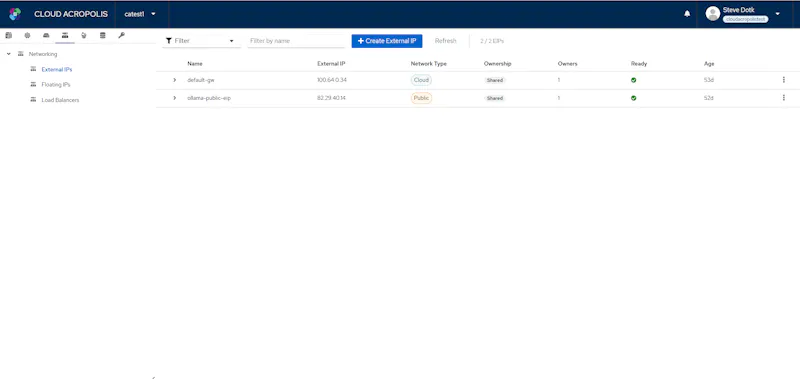Click the 53d age value
800x379 pixels.
click(709, 80)
